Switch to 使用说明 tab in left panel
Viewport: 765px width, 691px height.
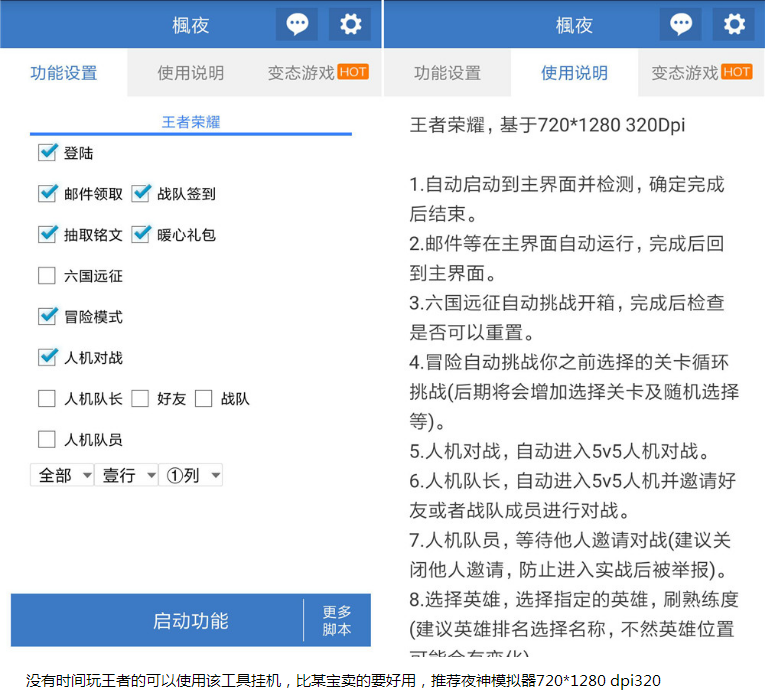tap(191, 73)
